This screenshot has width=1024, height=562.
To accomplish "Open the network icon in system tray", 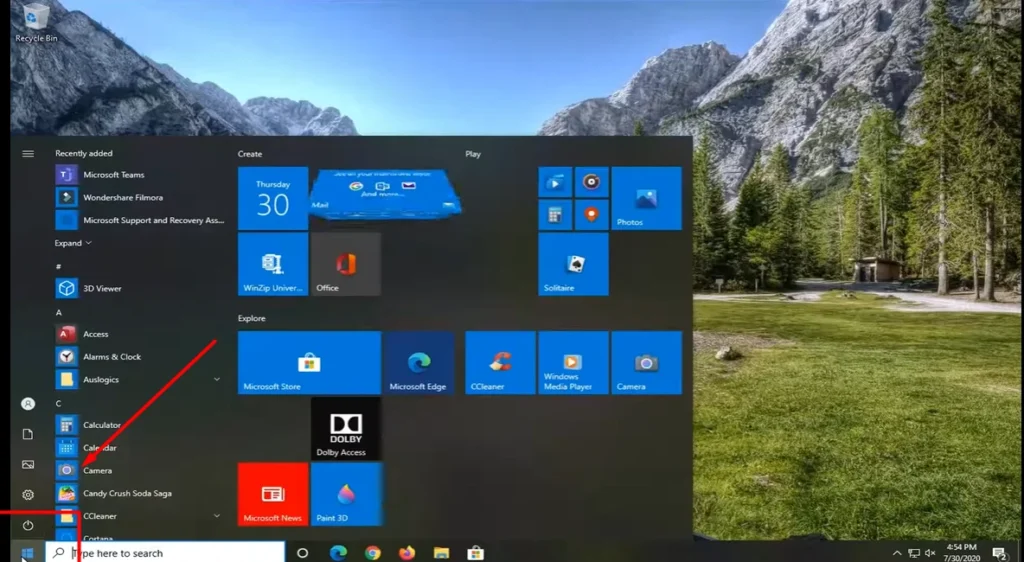I will 914,553.
